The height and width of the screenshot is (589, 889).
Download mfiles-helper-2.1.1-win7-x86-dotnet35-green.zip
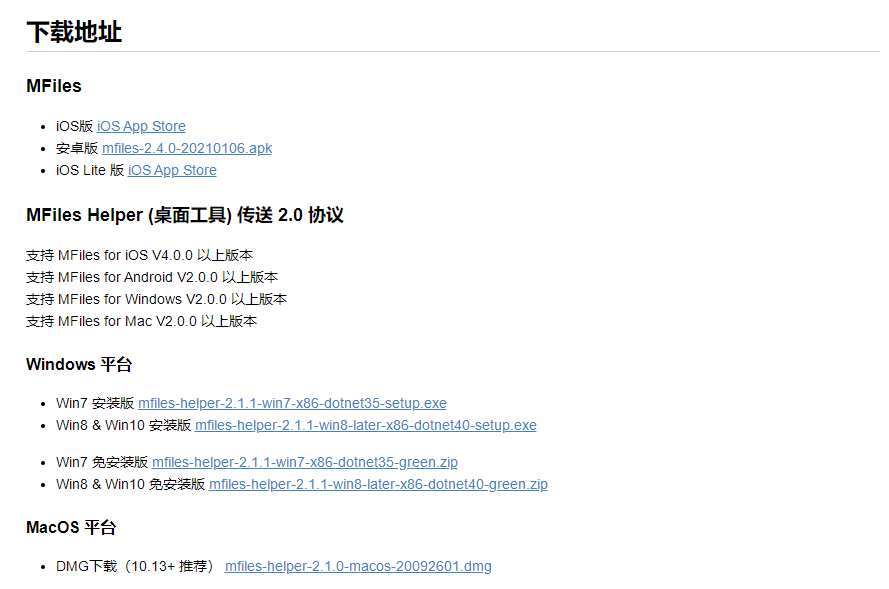pos(305,462)
